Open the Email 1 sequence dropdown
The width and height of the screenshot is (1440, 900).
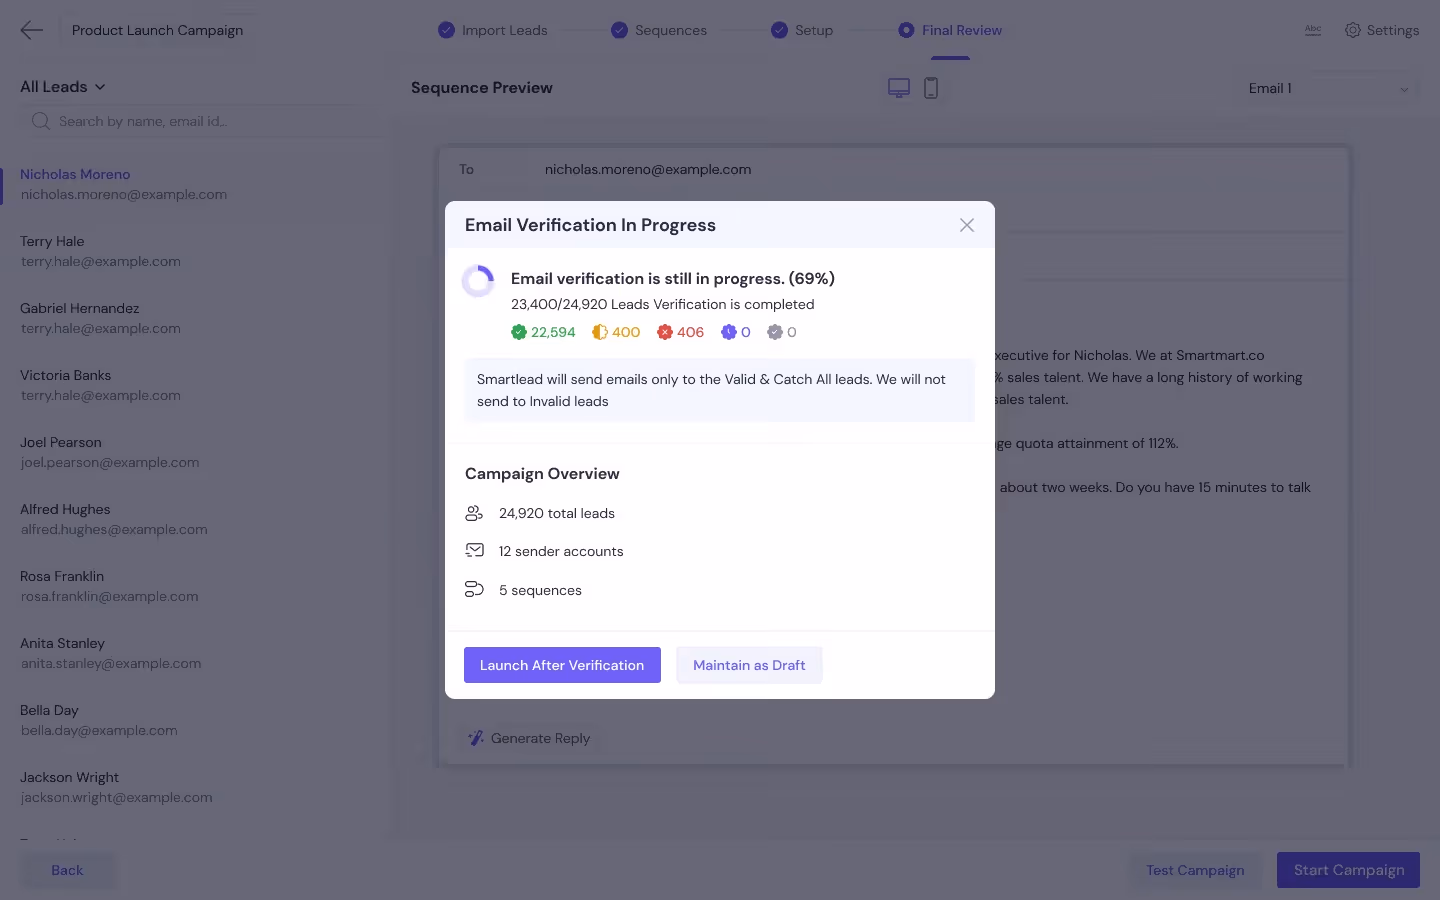point(1328,88)
